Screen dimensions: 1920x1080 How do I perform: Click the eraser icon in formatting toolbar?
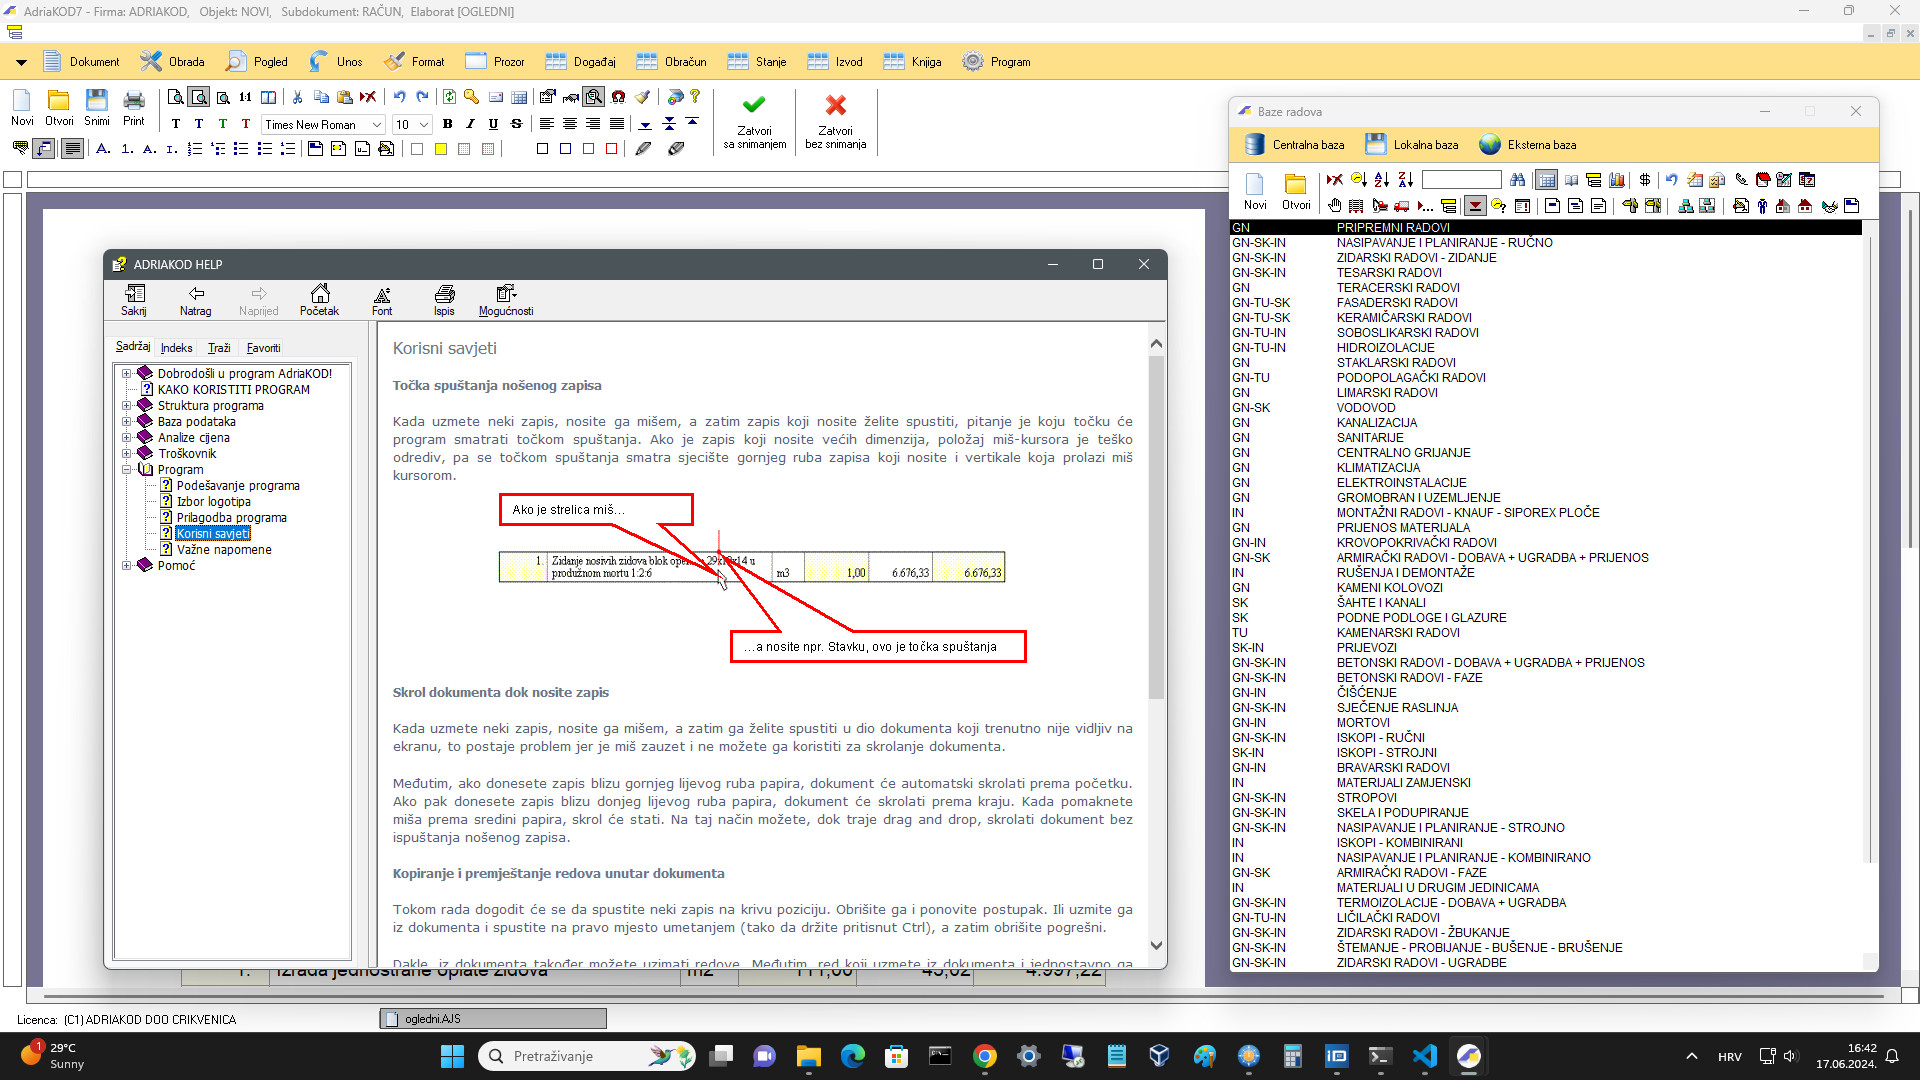[676, 149]
